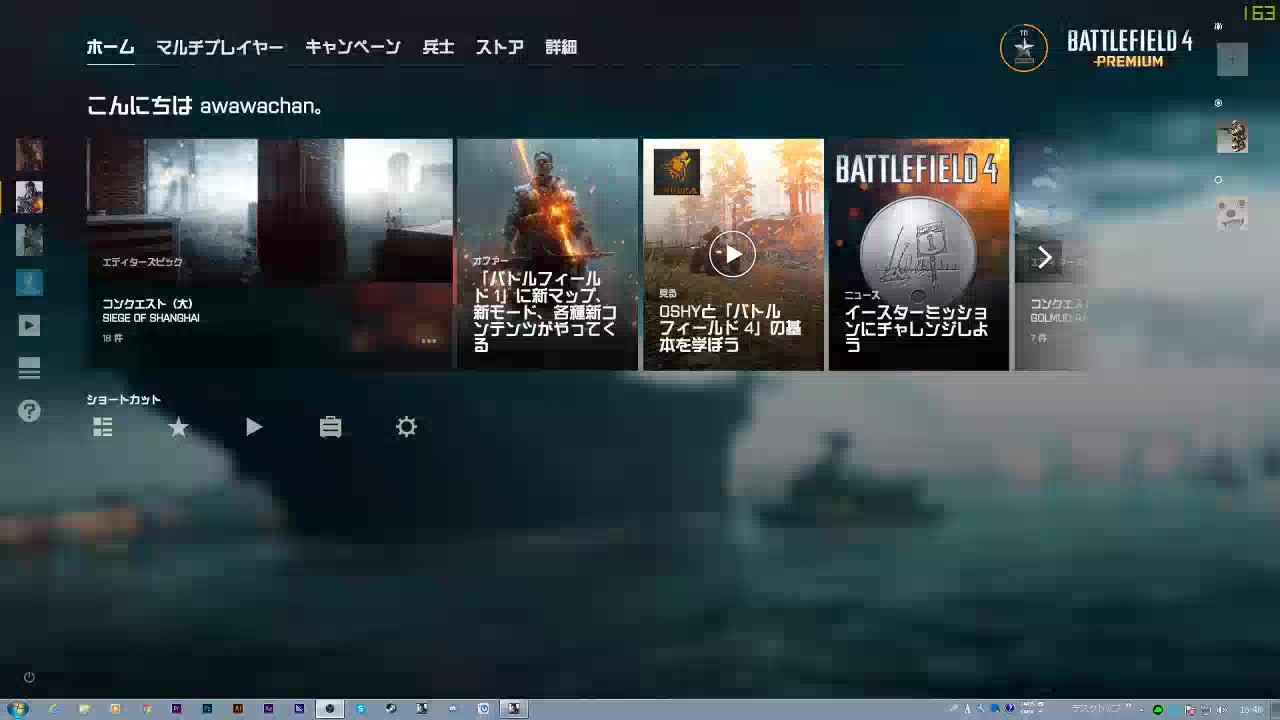Click the volume speaker tray icon
The width and height of the screenshot is (1280, 720).
1221,710
